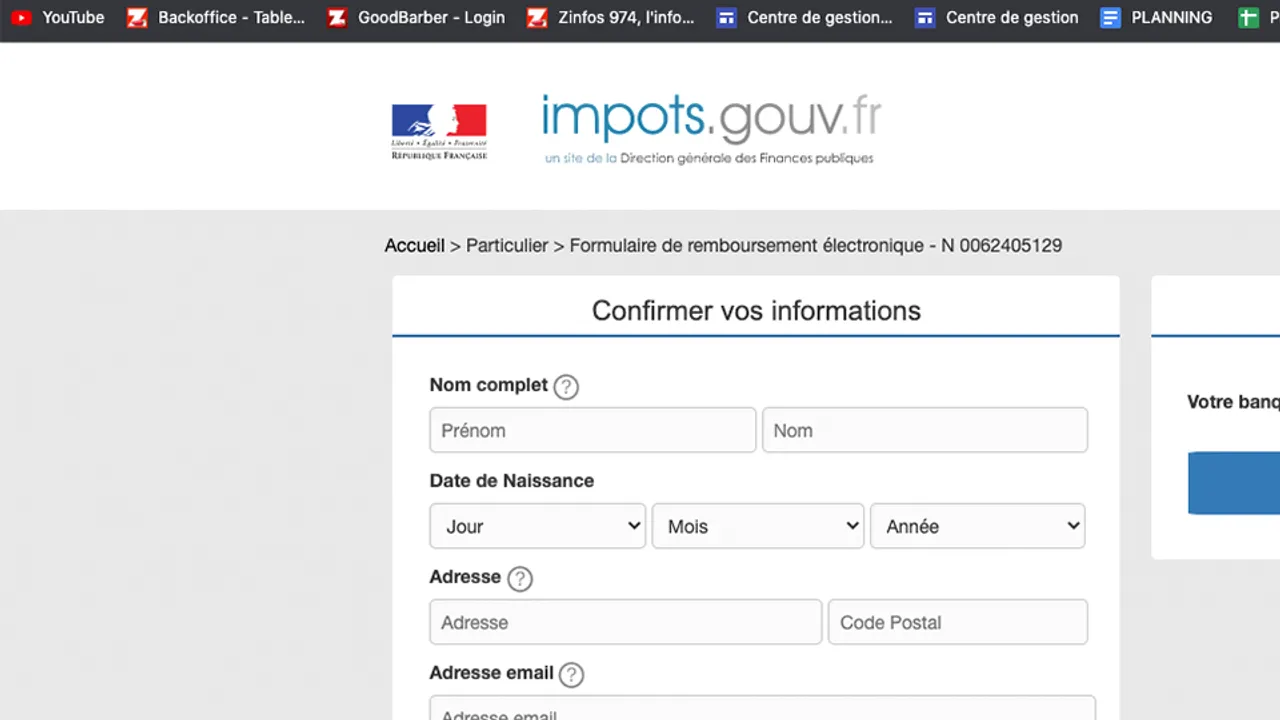1280x720 pixels.
Task: Expand the Année dropdown
Action: (x=978, y=526)
